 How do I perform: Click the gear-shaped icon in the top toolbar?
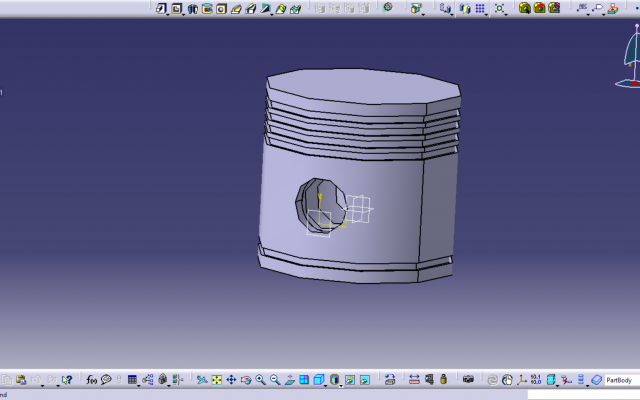(388, 7)
